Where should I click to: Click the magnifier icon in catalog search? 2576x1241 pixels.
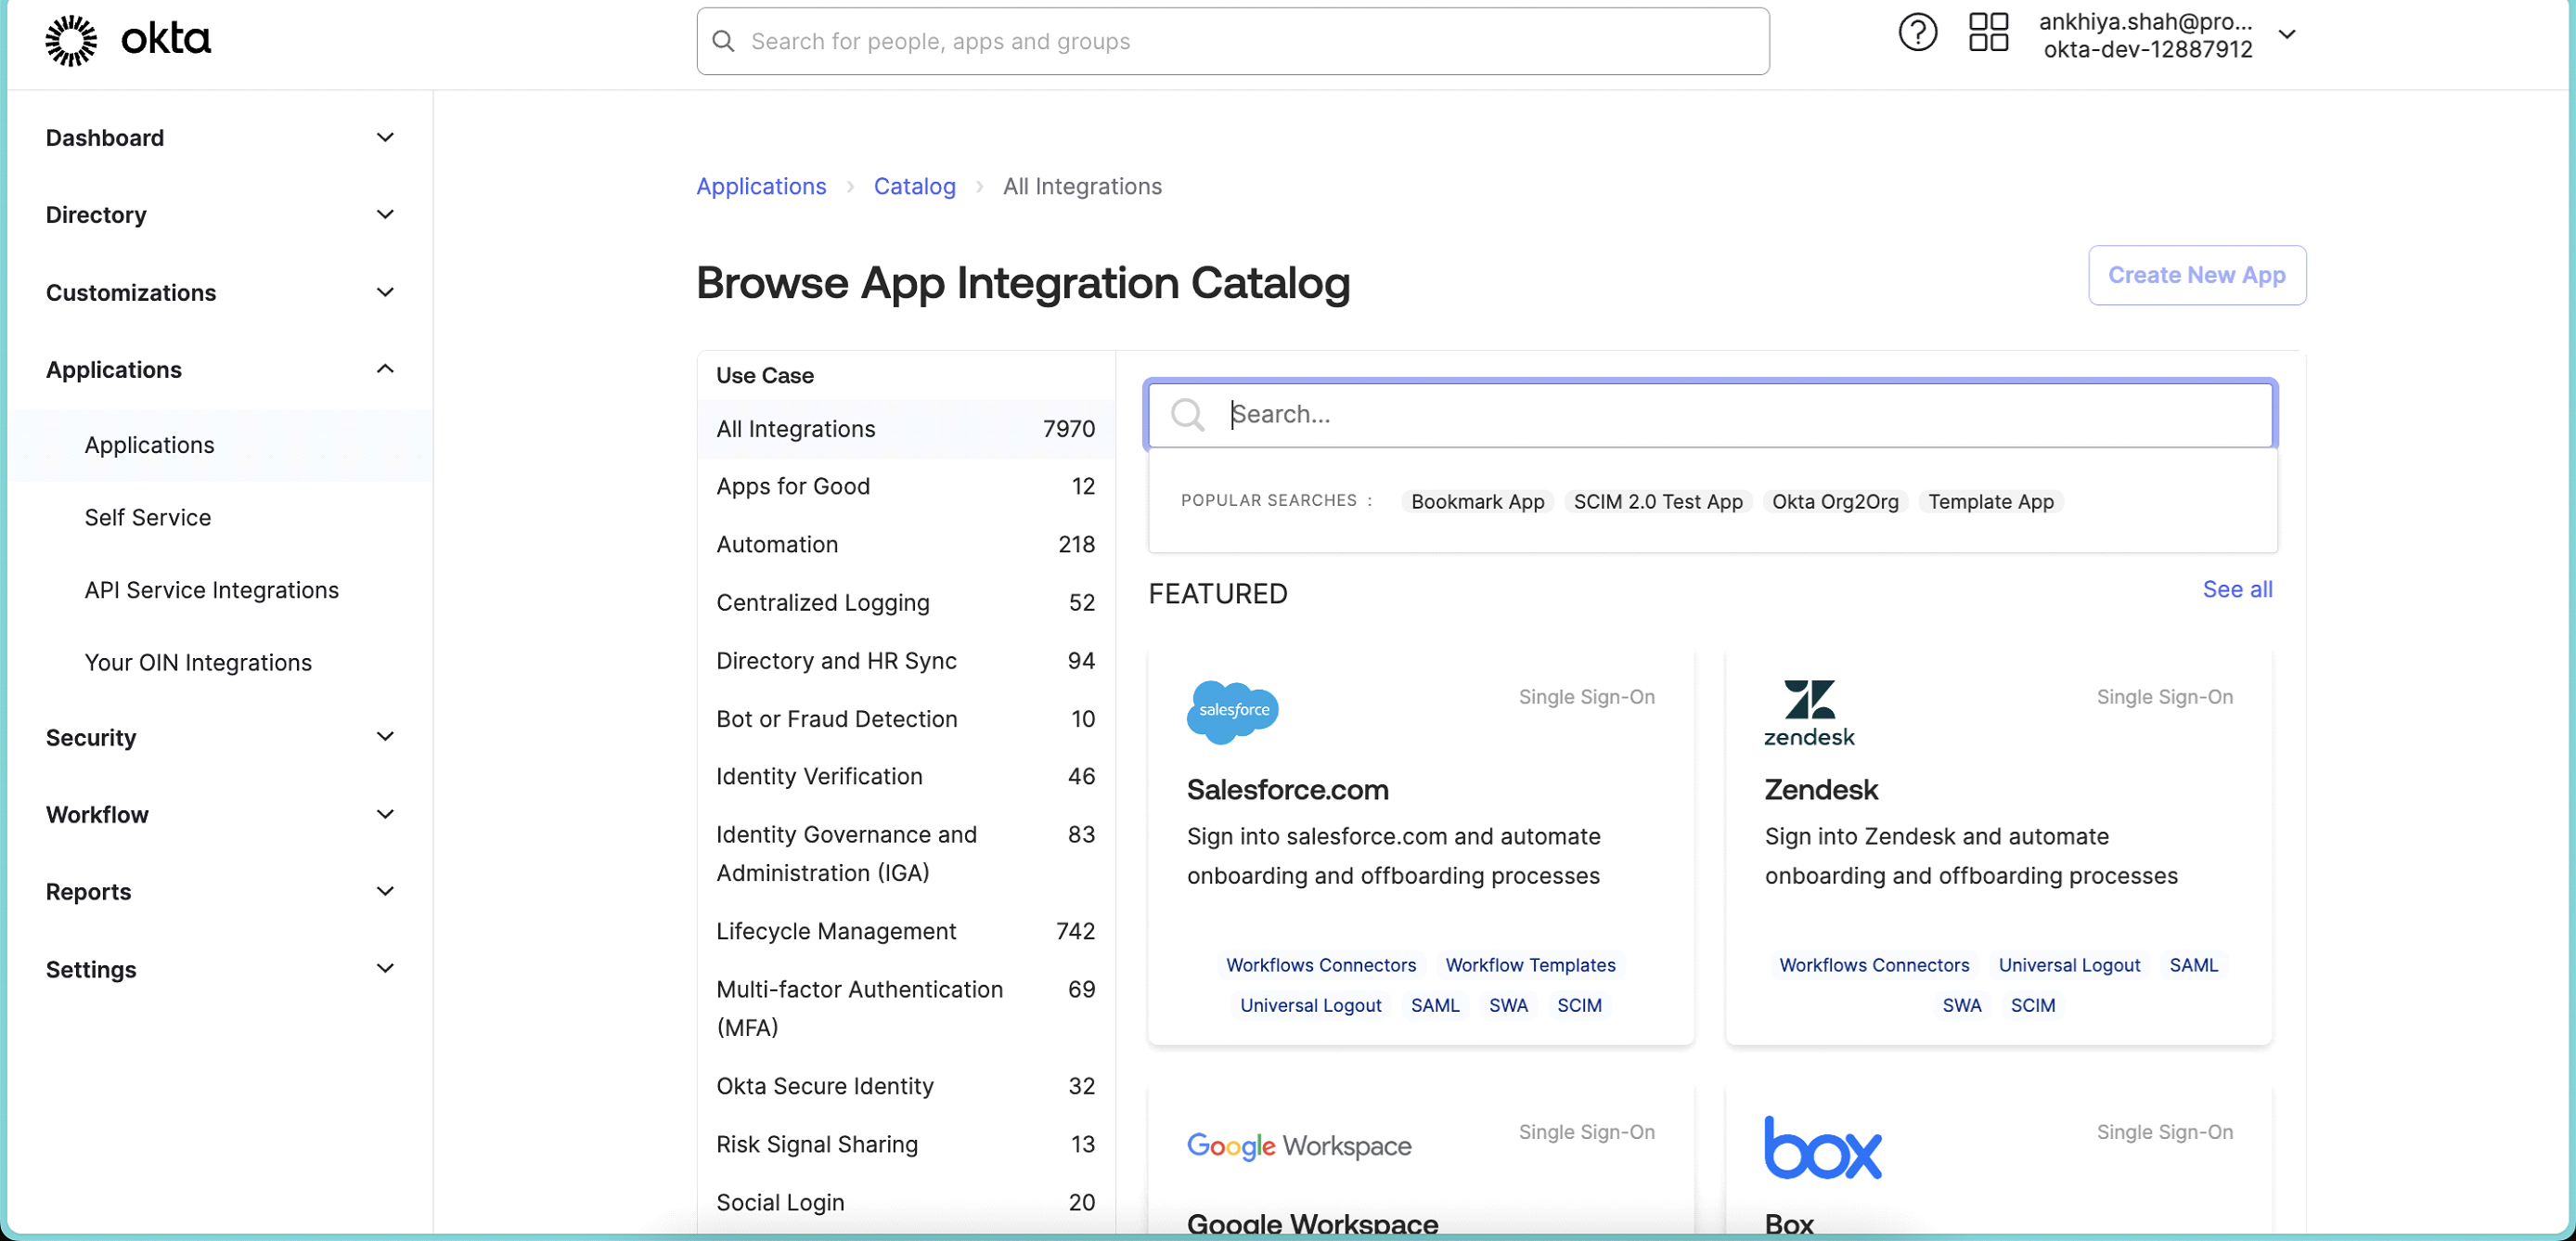(x=1188, y=414)
